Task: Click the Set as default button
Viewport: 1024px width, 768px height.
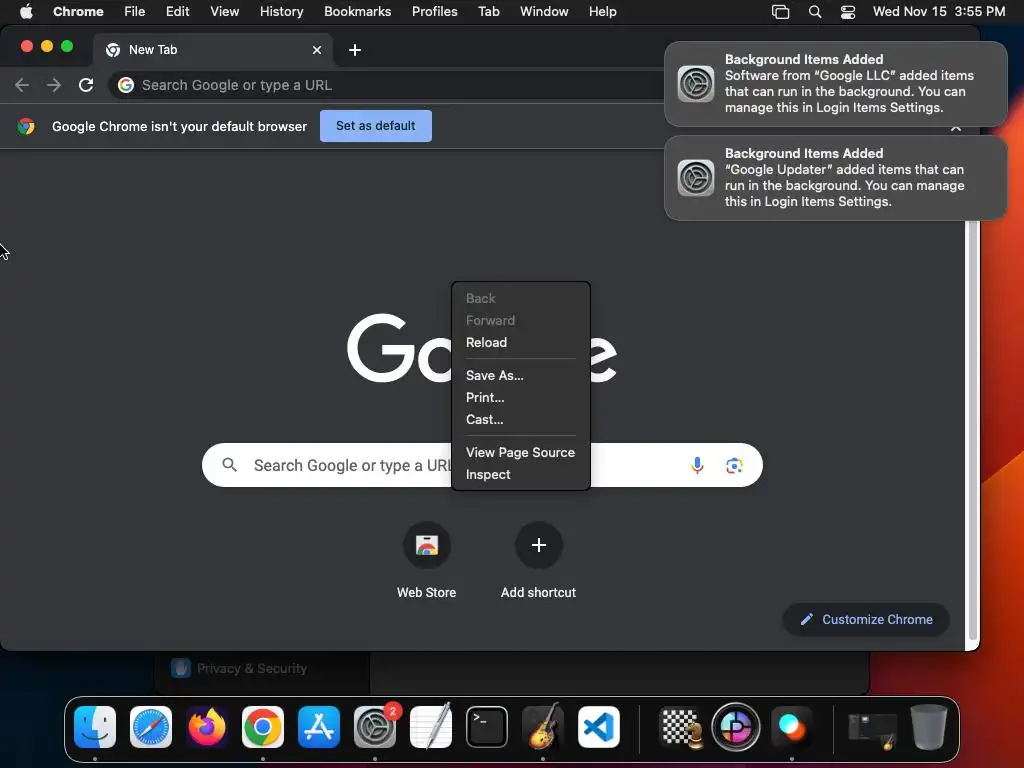Action: coord(376,126)
